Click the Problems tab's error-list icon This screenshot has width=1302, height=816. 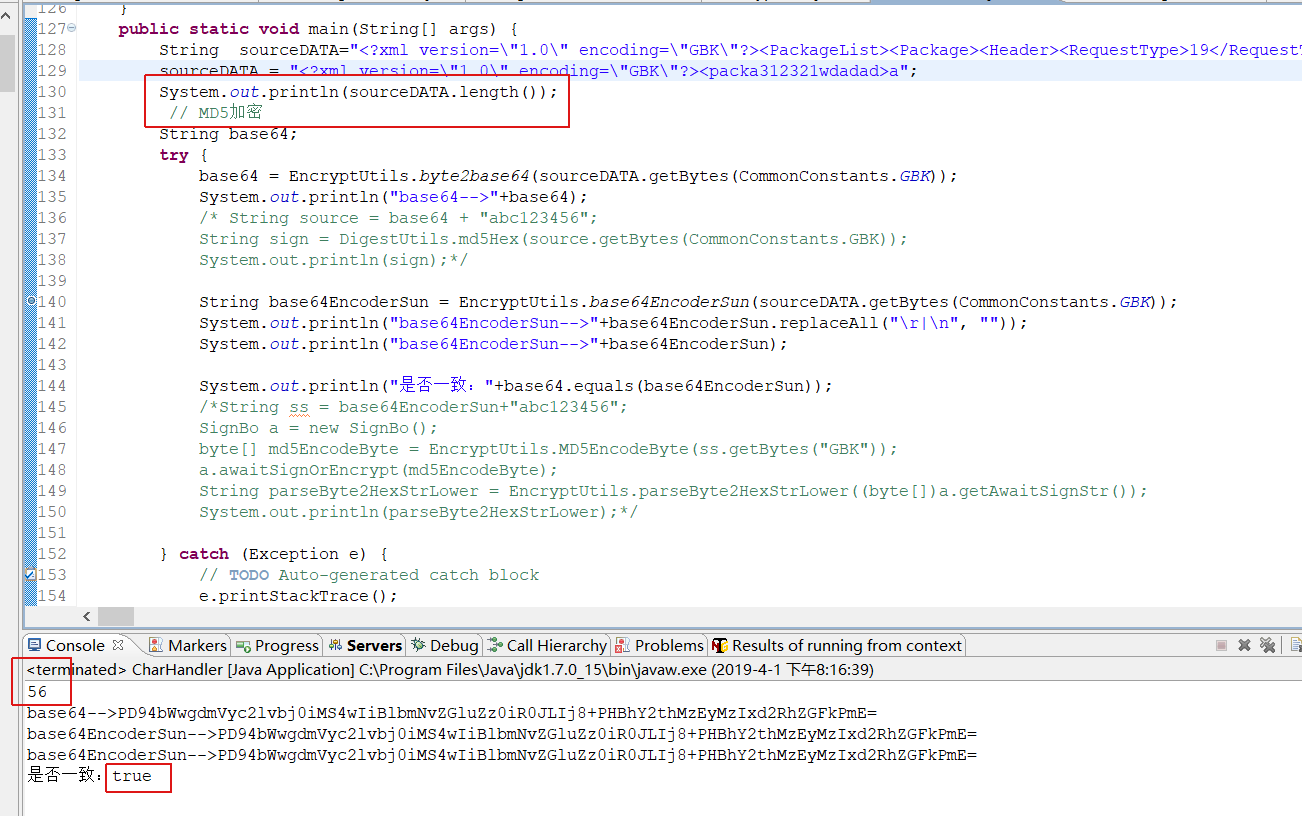(x=621, y=645)
